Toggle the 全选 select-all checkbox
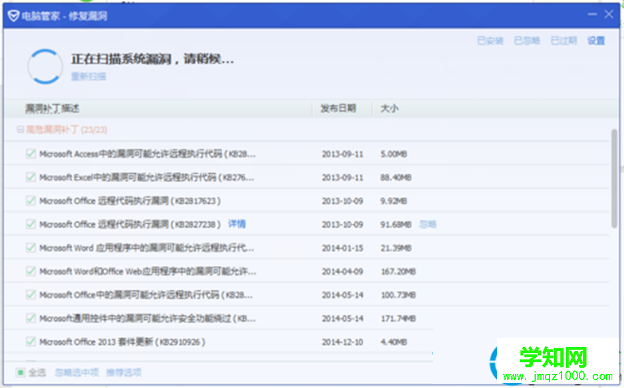The image size is (624, 388). [20, 372]
